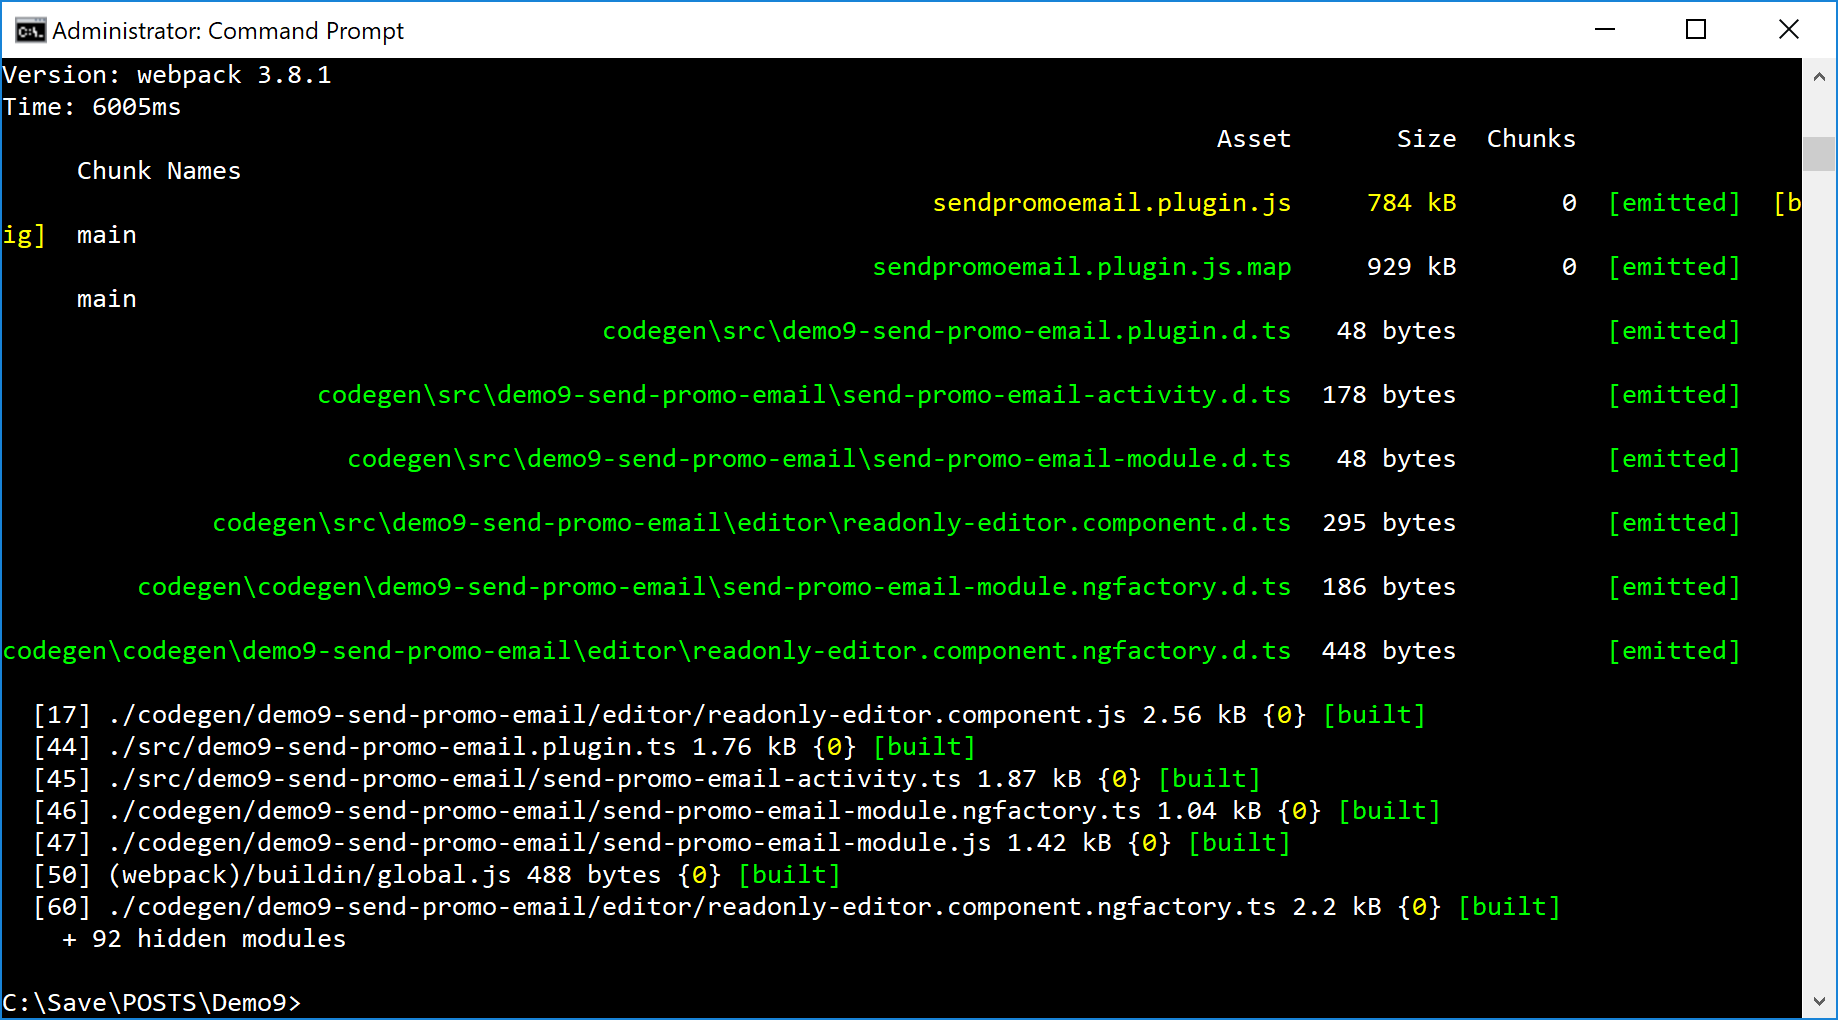Click the '178 bytes' size value

[1389, 395]
